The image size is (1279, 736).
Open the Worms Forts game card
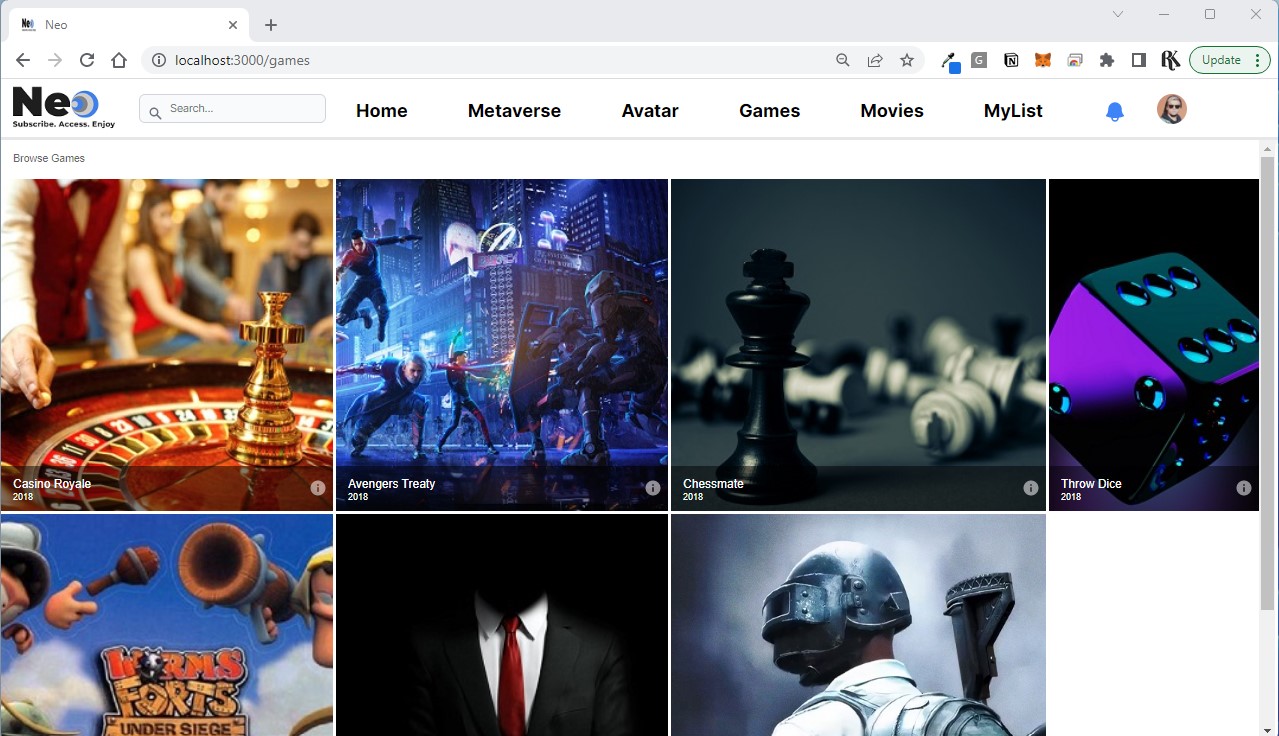167,625
